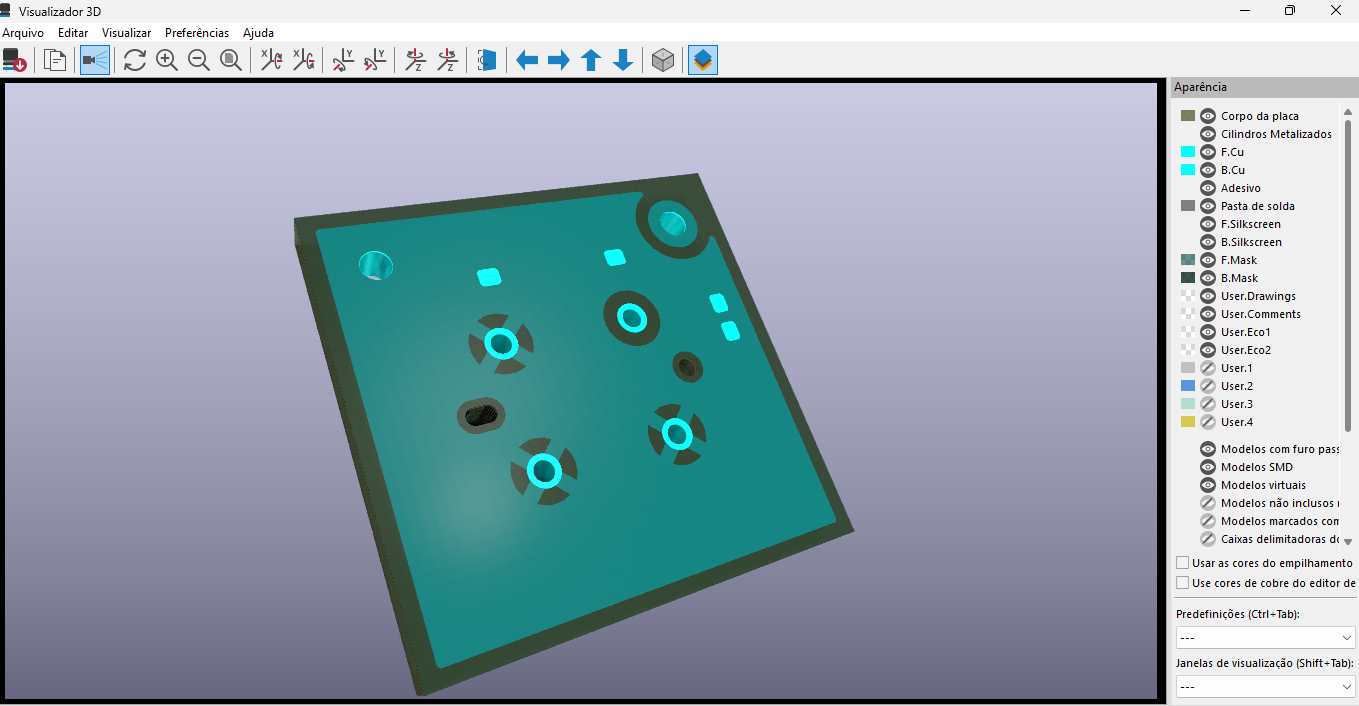The image size is (1359, 706).
Task: Zoom out of the board view
Action: tap(199, 61)
